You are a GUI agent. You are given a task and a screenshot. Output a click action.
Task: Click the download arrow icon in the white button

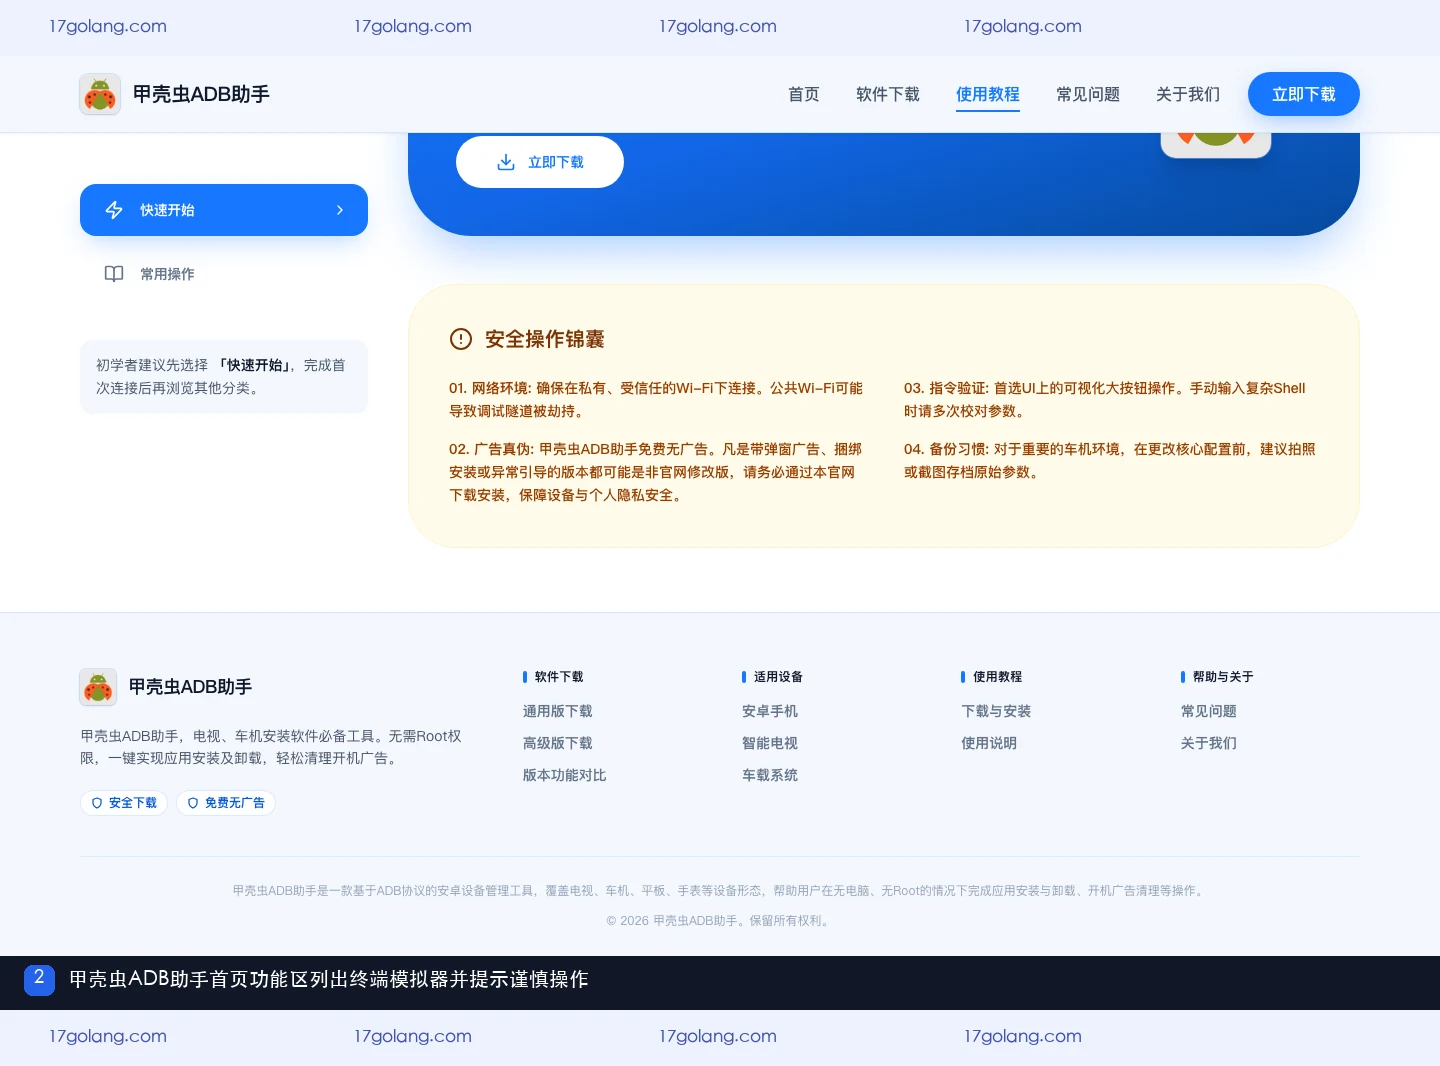(506, 162)
